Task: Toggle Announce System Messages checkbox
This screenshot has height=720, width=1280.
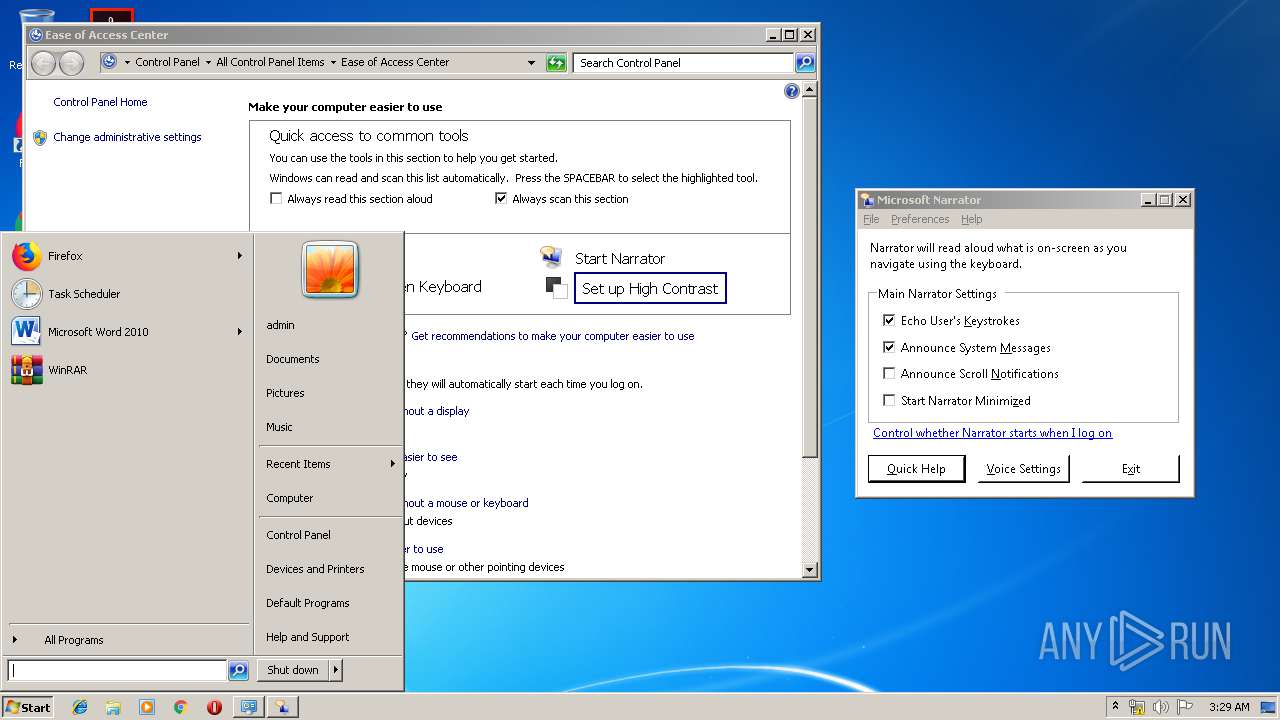Action: point(889,348)
